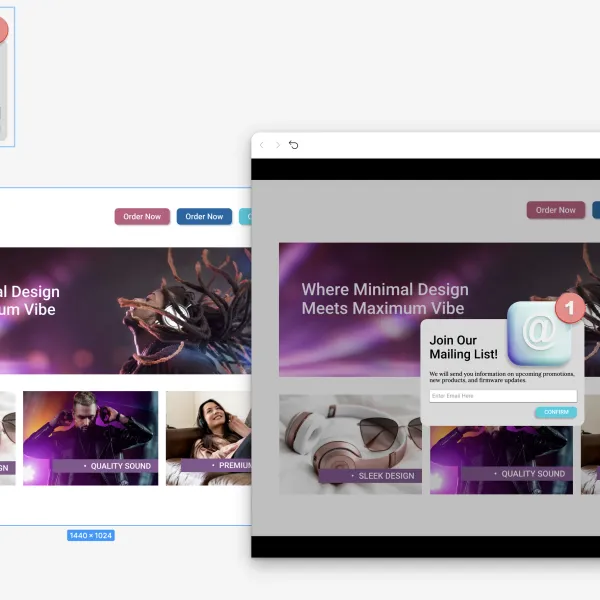Image resolution: width=600 pixels, height=600 pixels.
Task: Click the QUALITY SOUND image in preview
Action: 501,460
